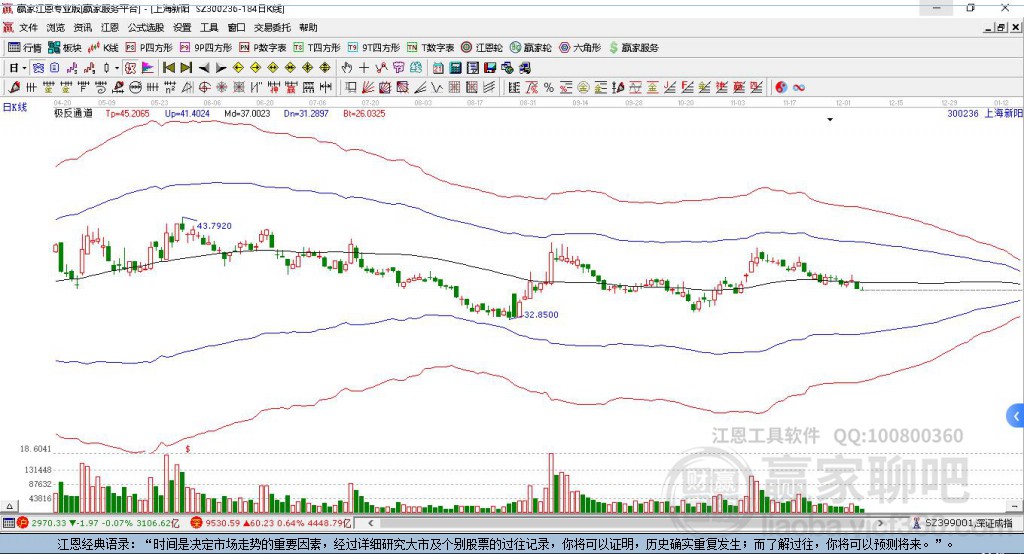The width and height of the screenshot is (1024, 554).
Task: Click the red-blue yin-yang icon
Action: pos(781,88)
